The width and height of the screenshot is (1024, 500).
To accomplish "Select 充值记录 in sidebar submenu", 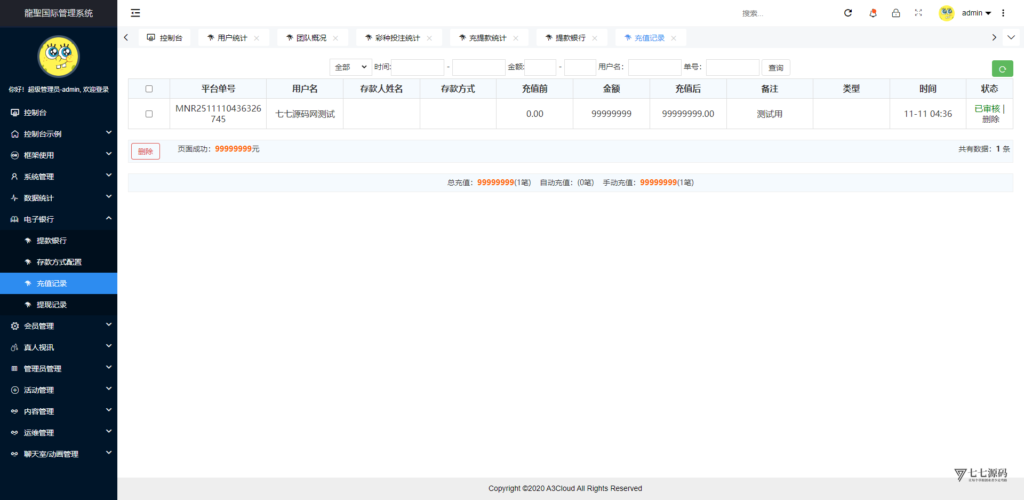I will click(x=59, y=283).
